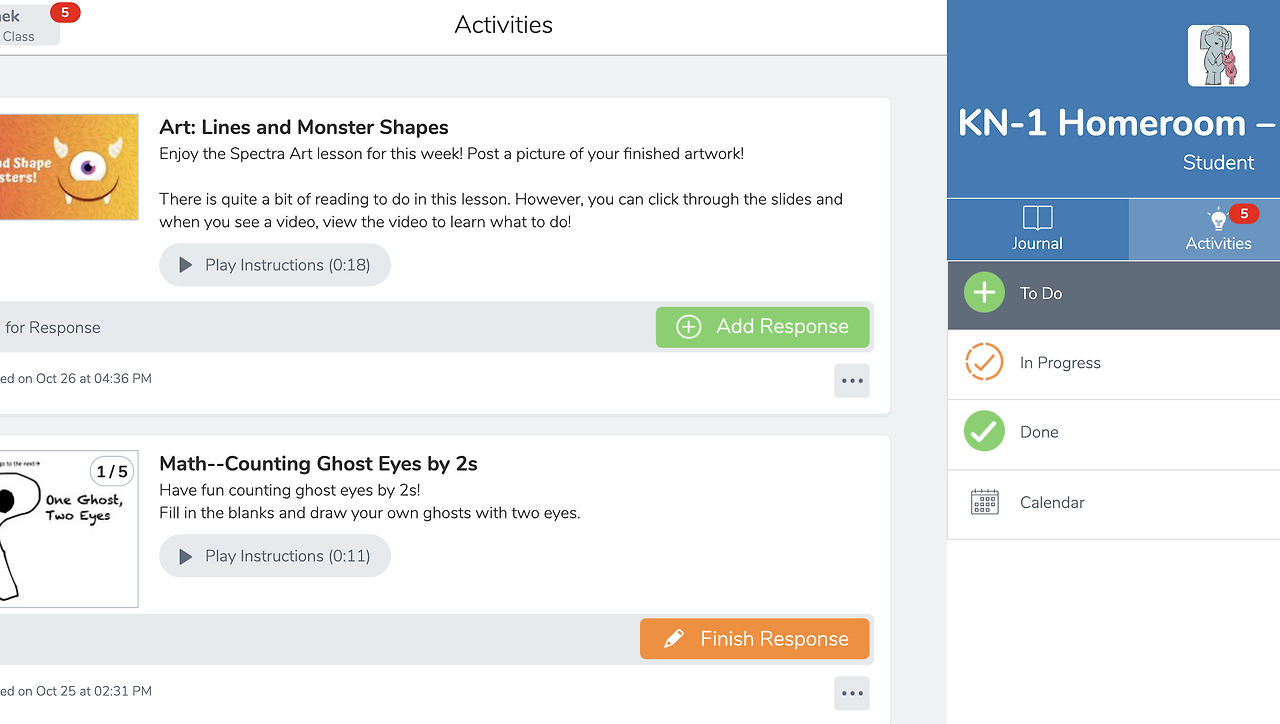The image size is (1280, 724).
Task: Open the ghost eyes worksheet thumbnail
Action: pyautogui.click(x=69, y=529)
